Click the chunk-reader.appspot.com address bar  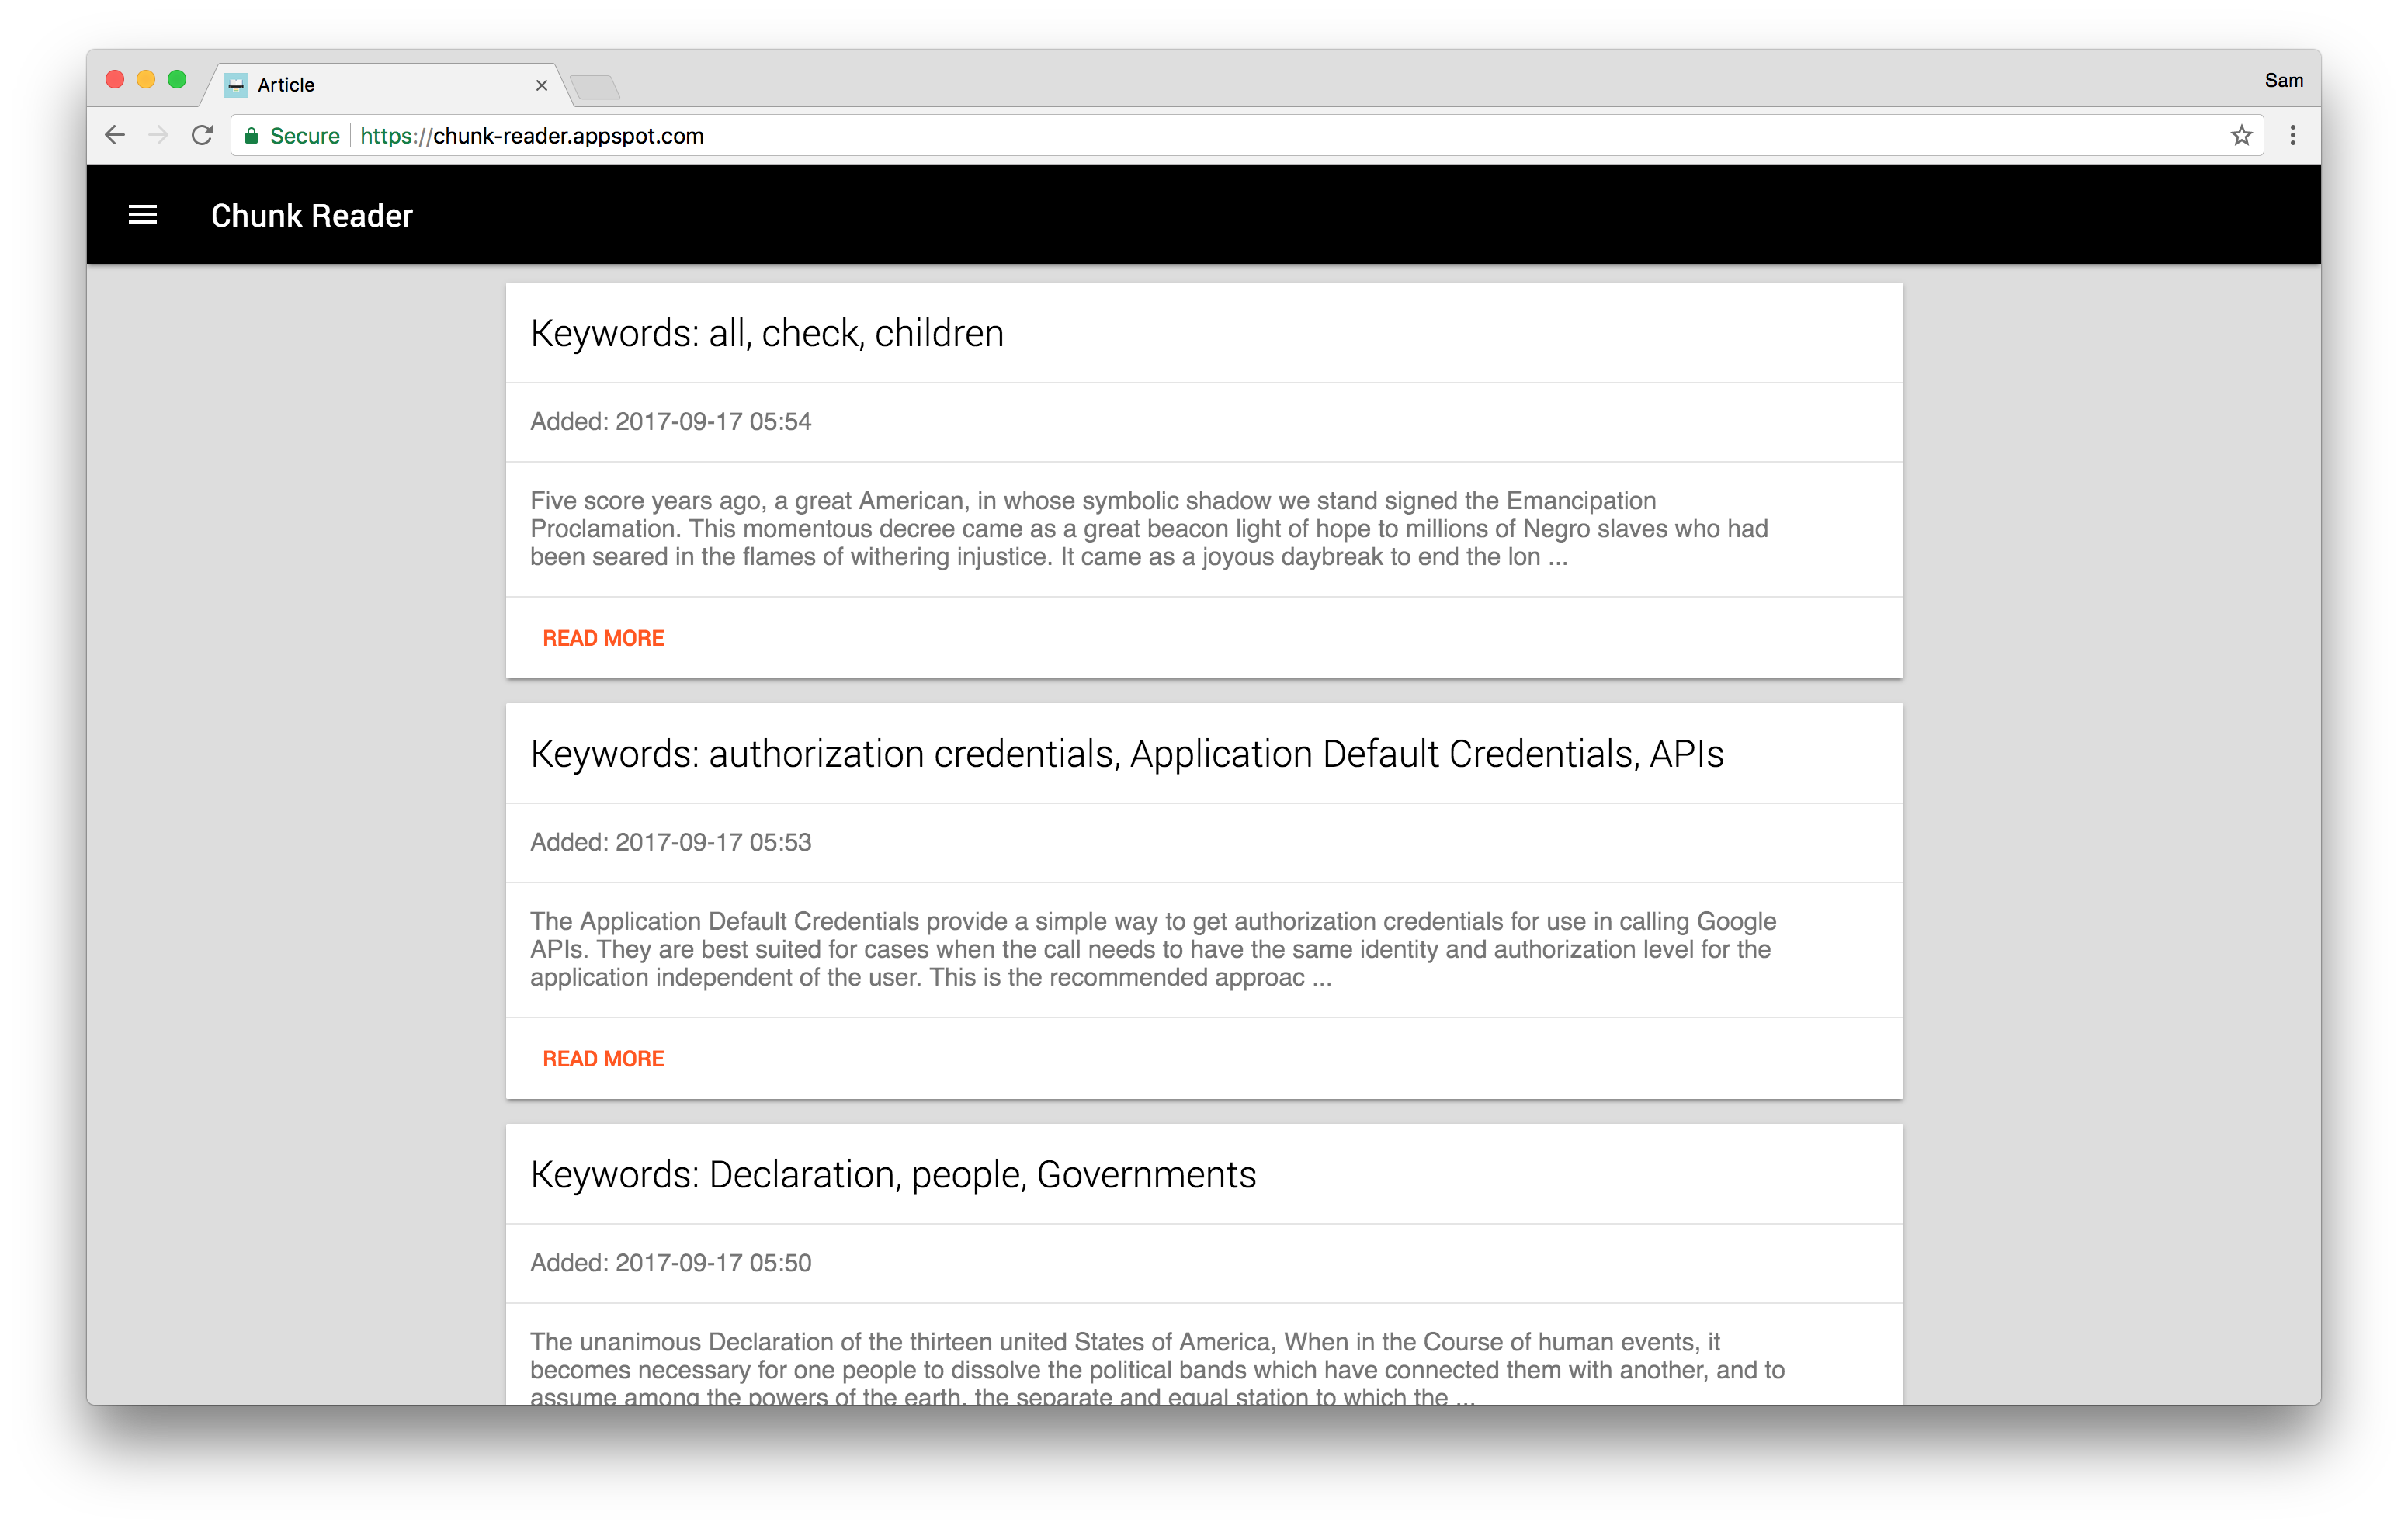1200,136
